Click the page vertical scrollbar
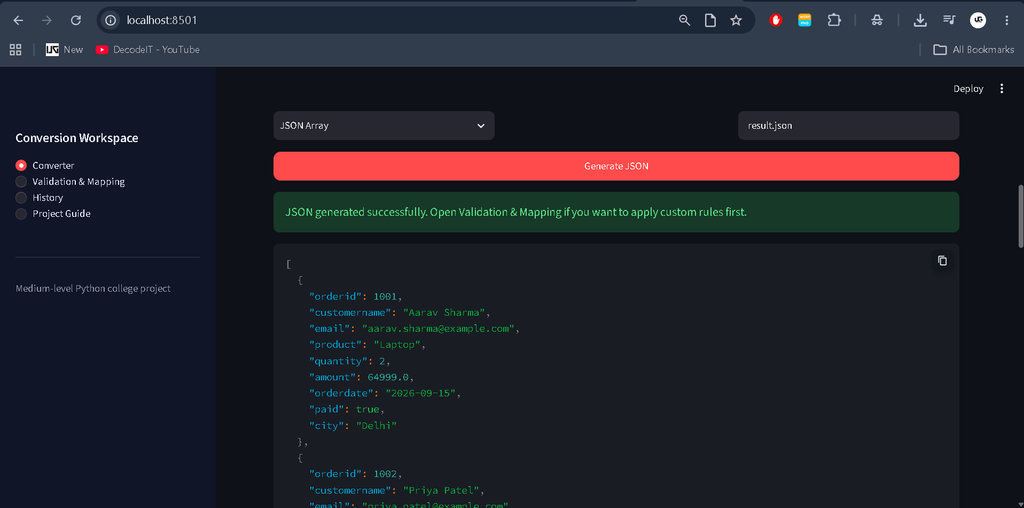Viewport: 1024px width, 508px height. coord(1020,217)
